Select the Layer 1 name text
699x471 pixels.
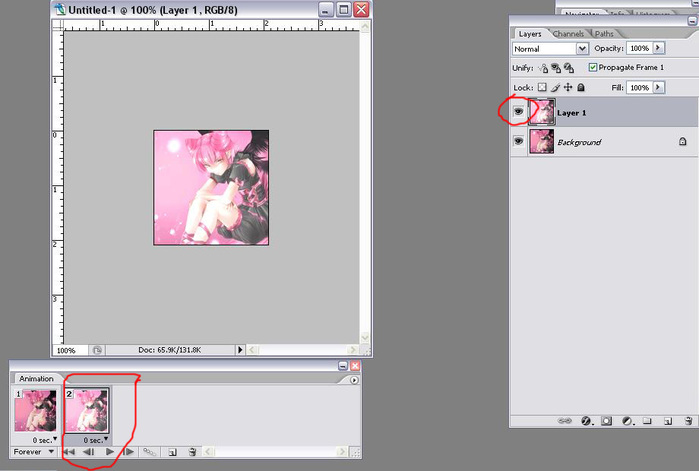pyautogui.click(x=572, y=113)
